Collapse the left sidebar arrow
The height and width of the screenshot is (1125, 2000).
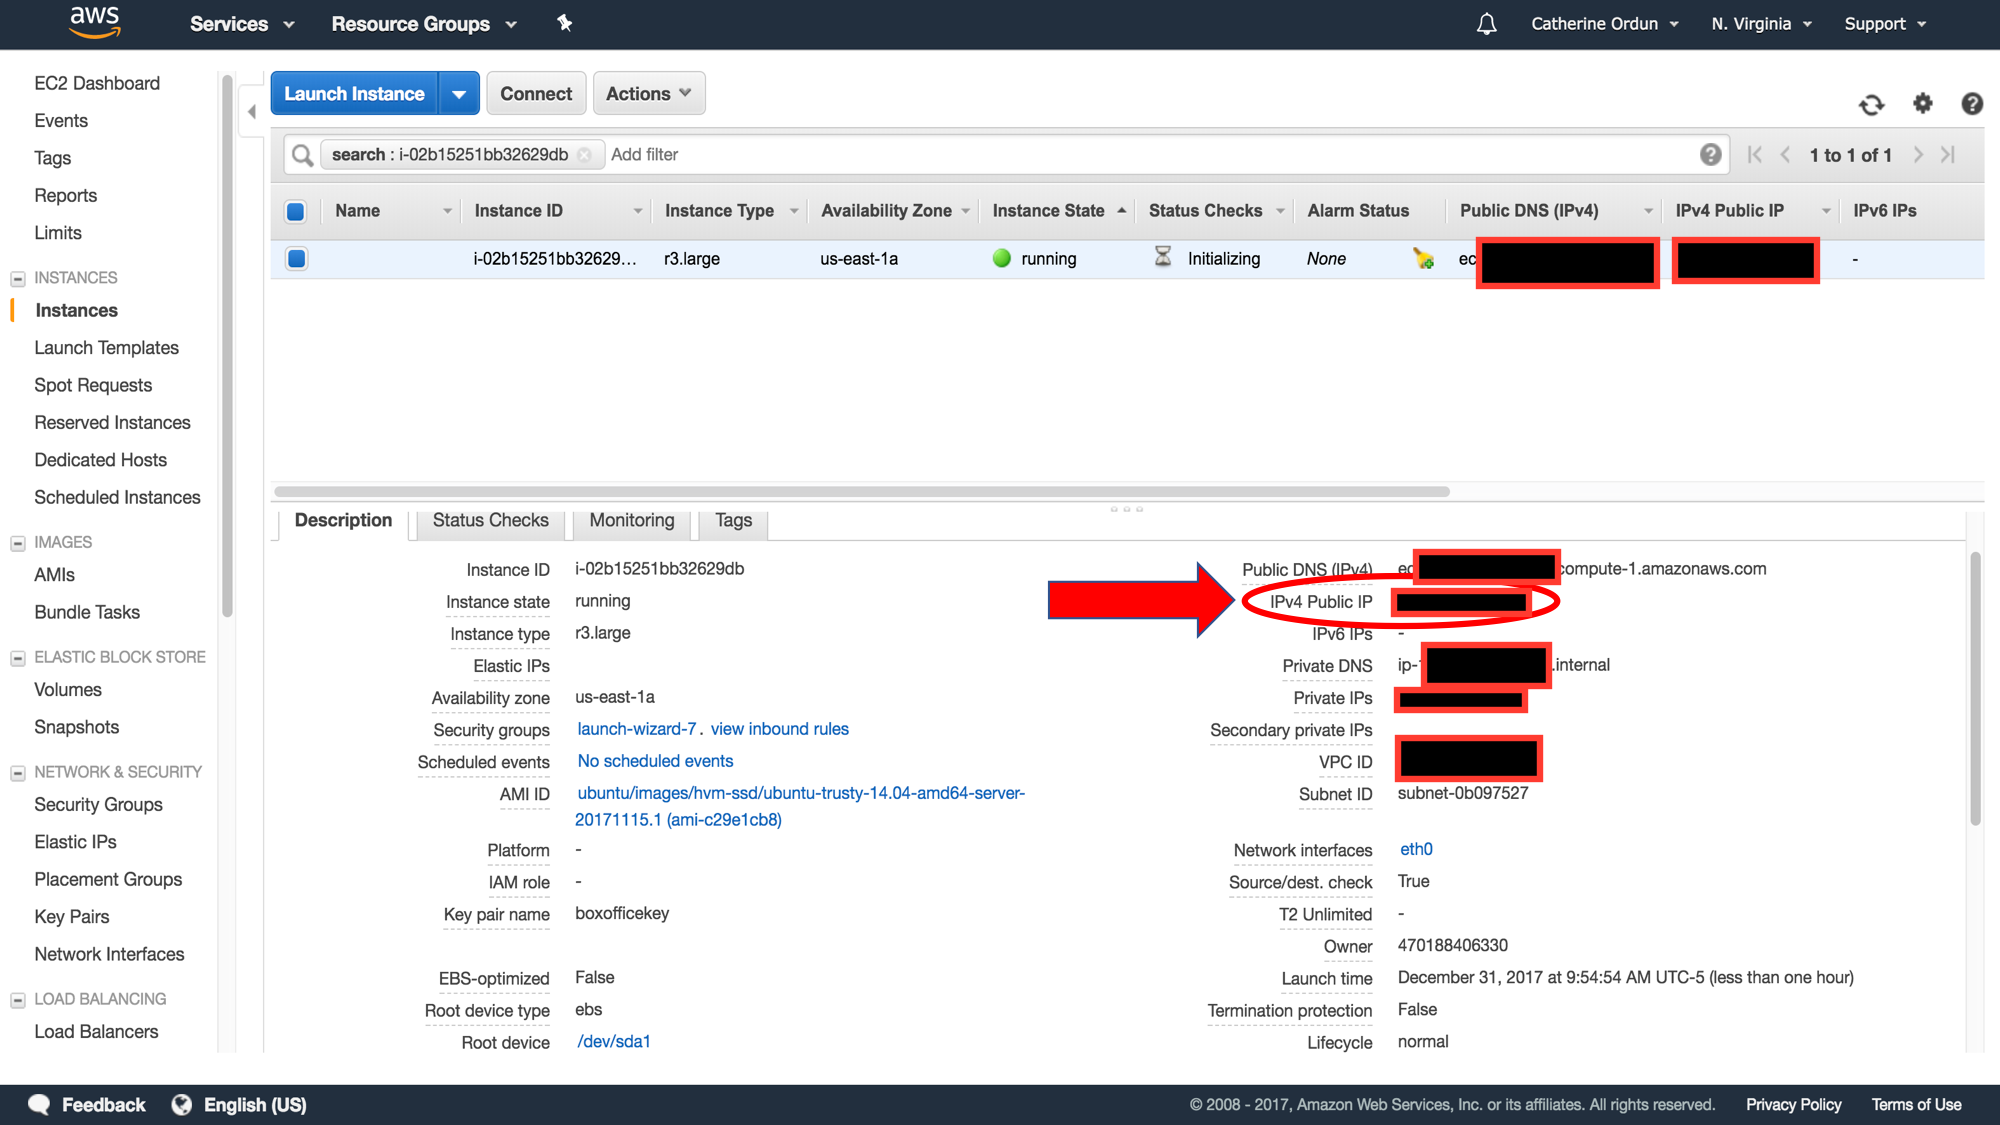click(x=252, y=112)
